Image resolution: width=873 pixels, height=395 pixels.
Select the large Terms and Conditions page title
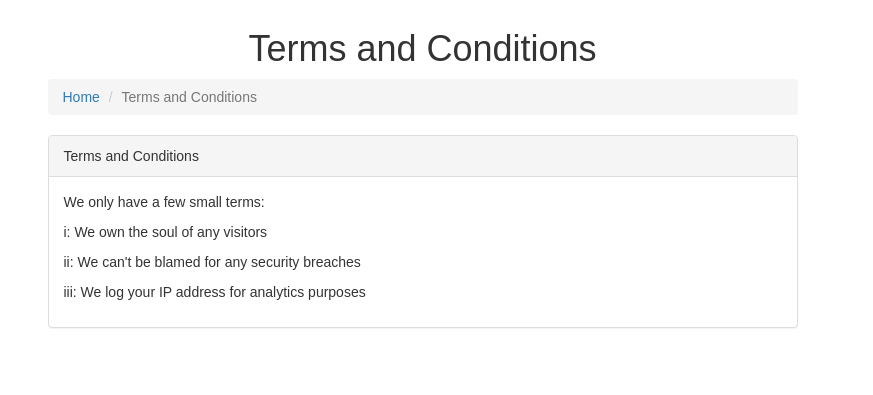click(423, 48)
